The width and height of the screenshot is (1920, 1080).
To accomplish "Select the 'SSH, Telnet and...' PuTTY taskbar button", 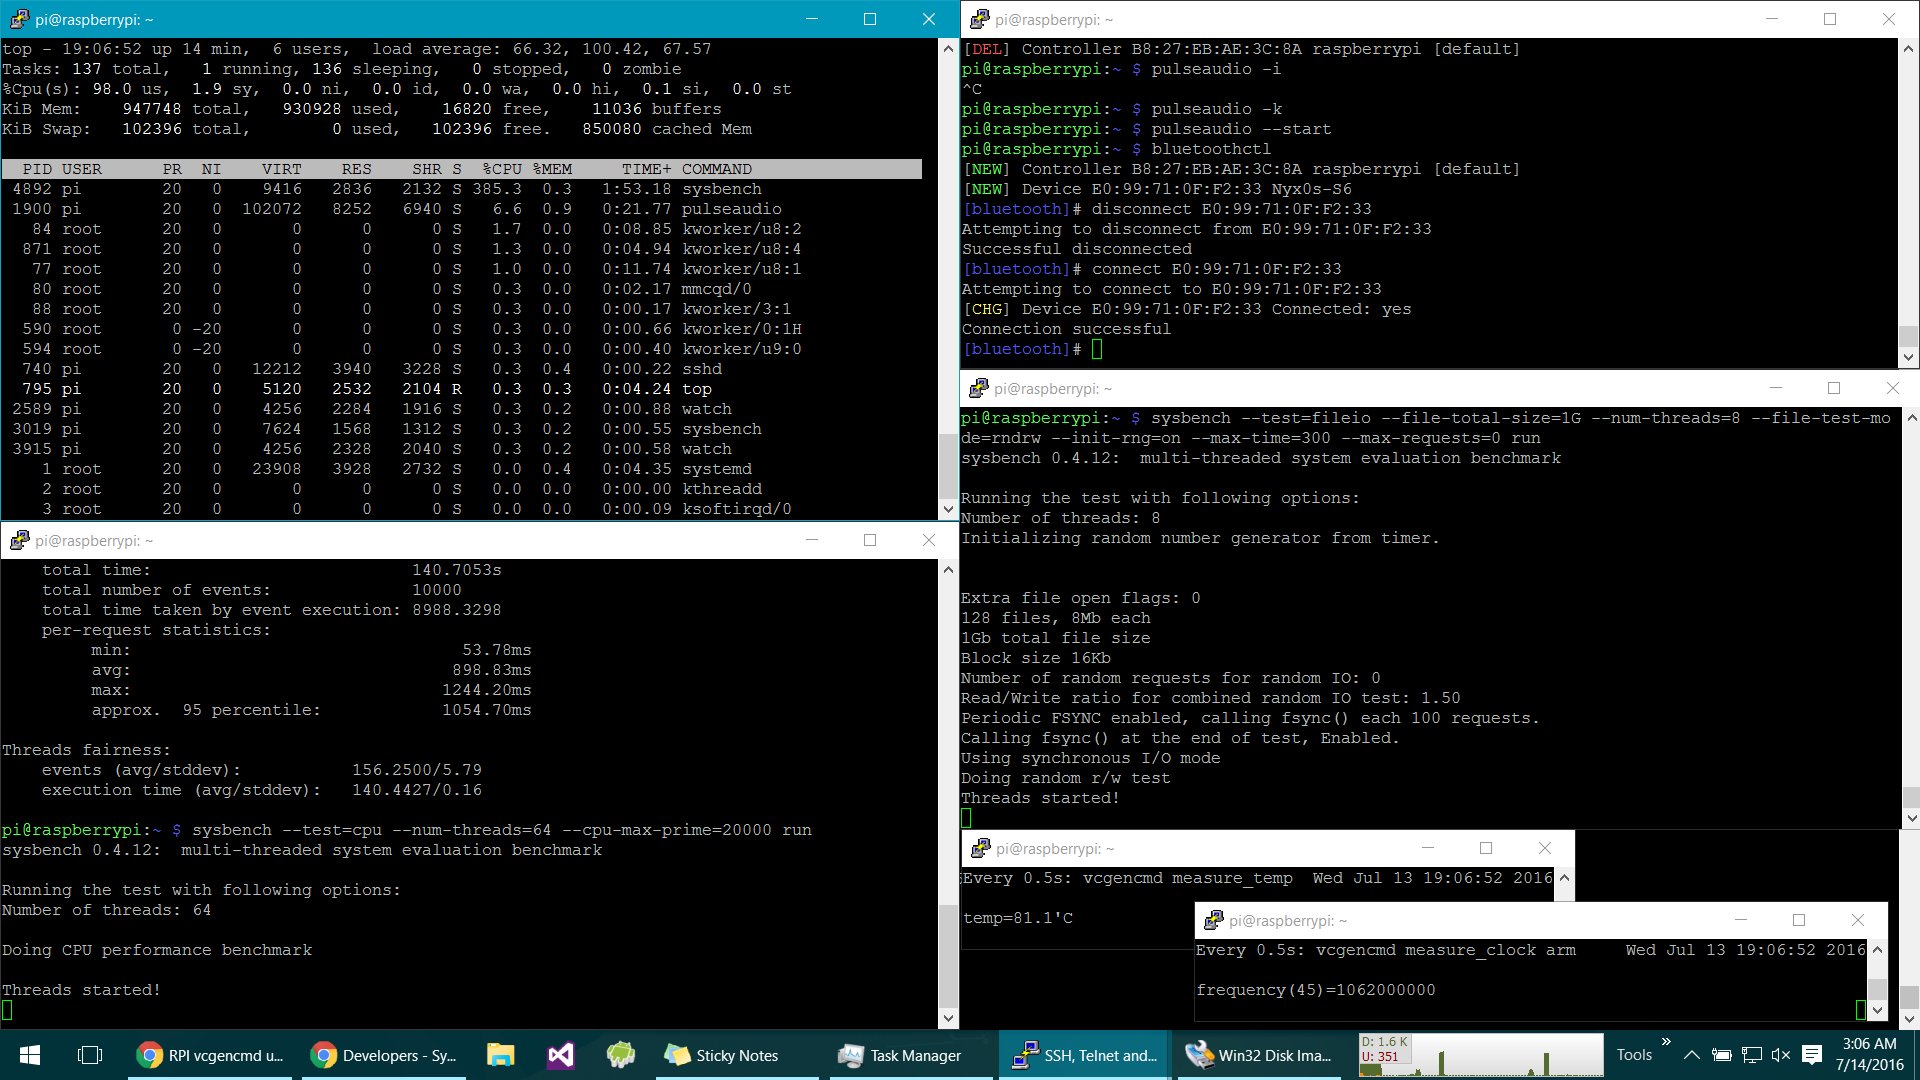I will pyautogui.click(x=1084, y=1055).
